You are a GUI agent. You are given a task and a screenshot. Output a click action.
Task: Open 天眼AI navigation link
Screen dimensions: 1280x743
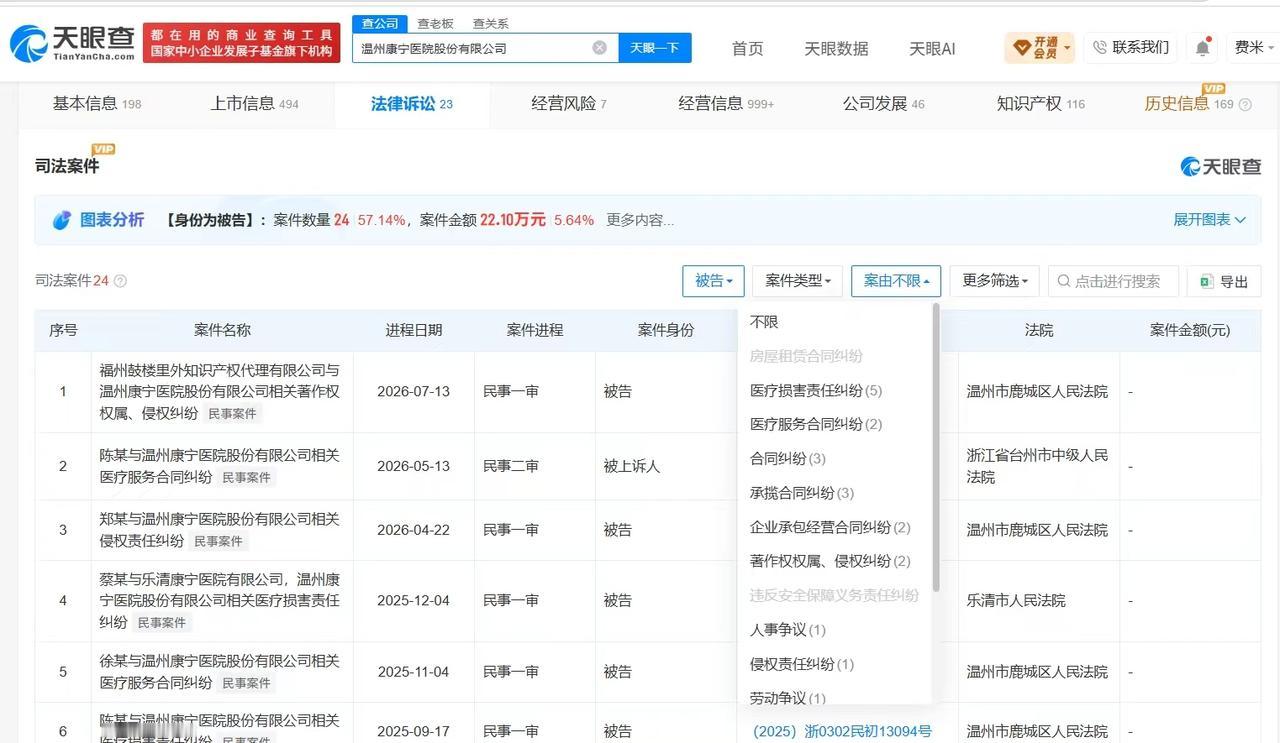pos(932,48)
